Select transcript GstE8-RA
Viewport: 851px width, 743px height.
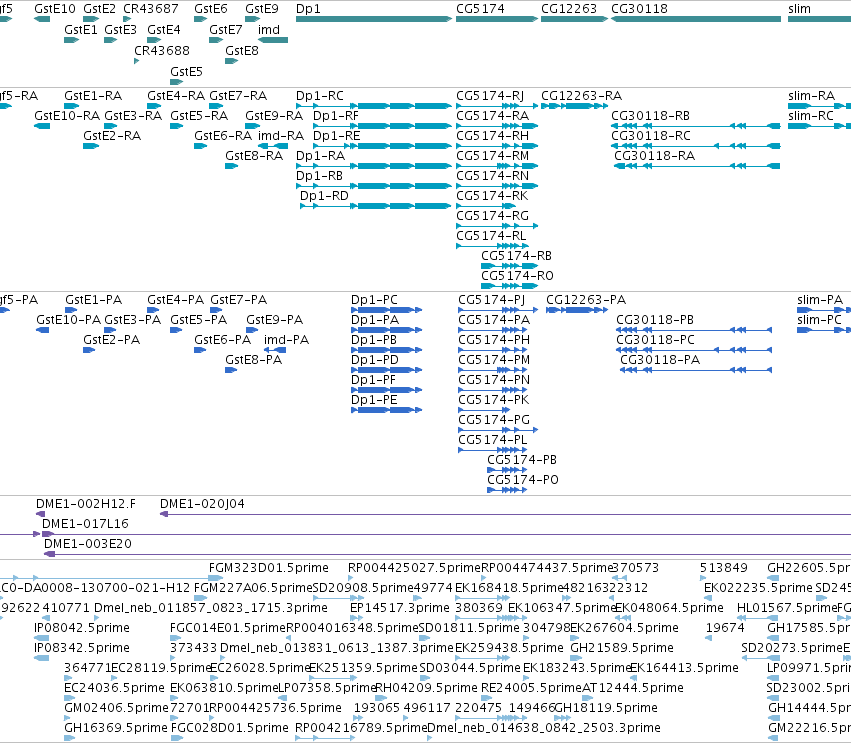click(232, 166)
